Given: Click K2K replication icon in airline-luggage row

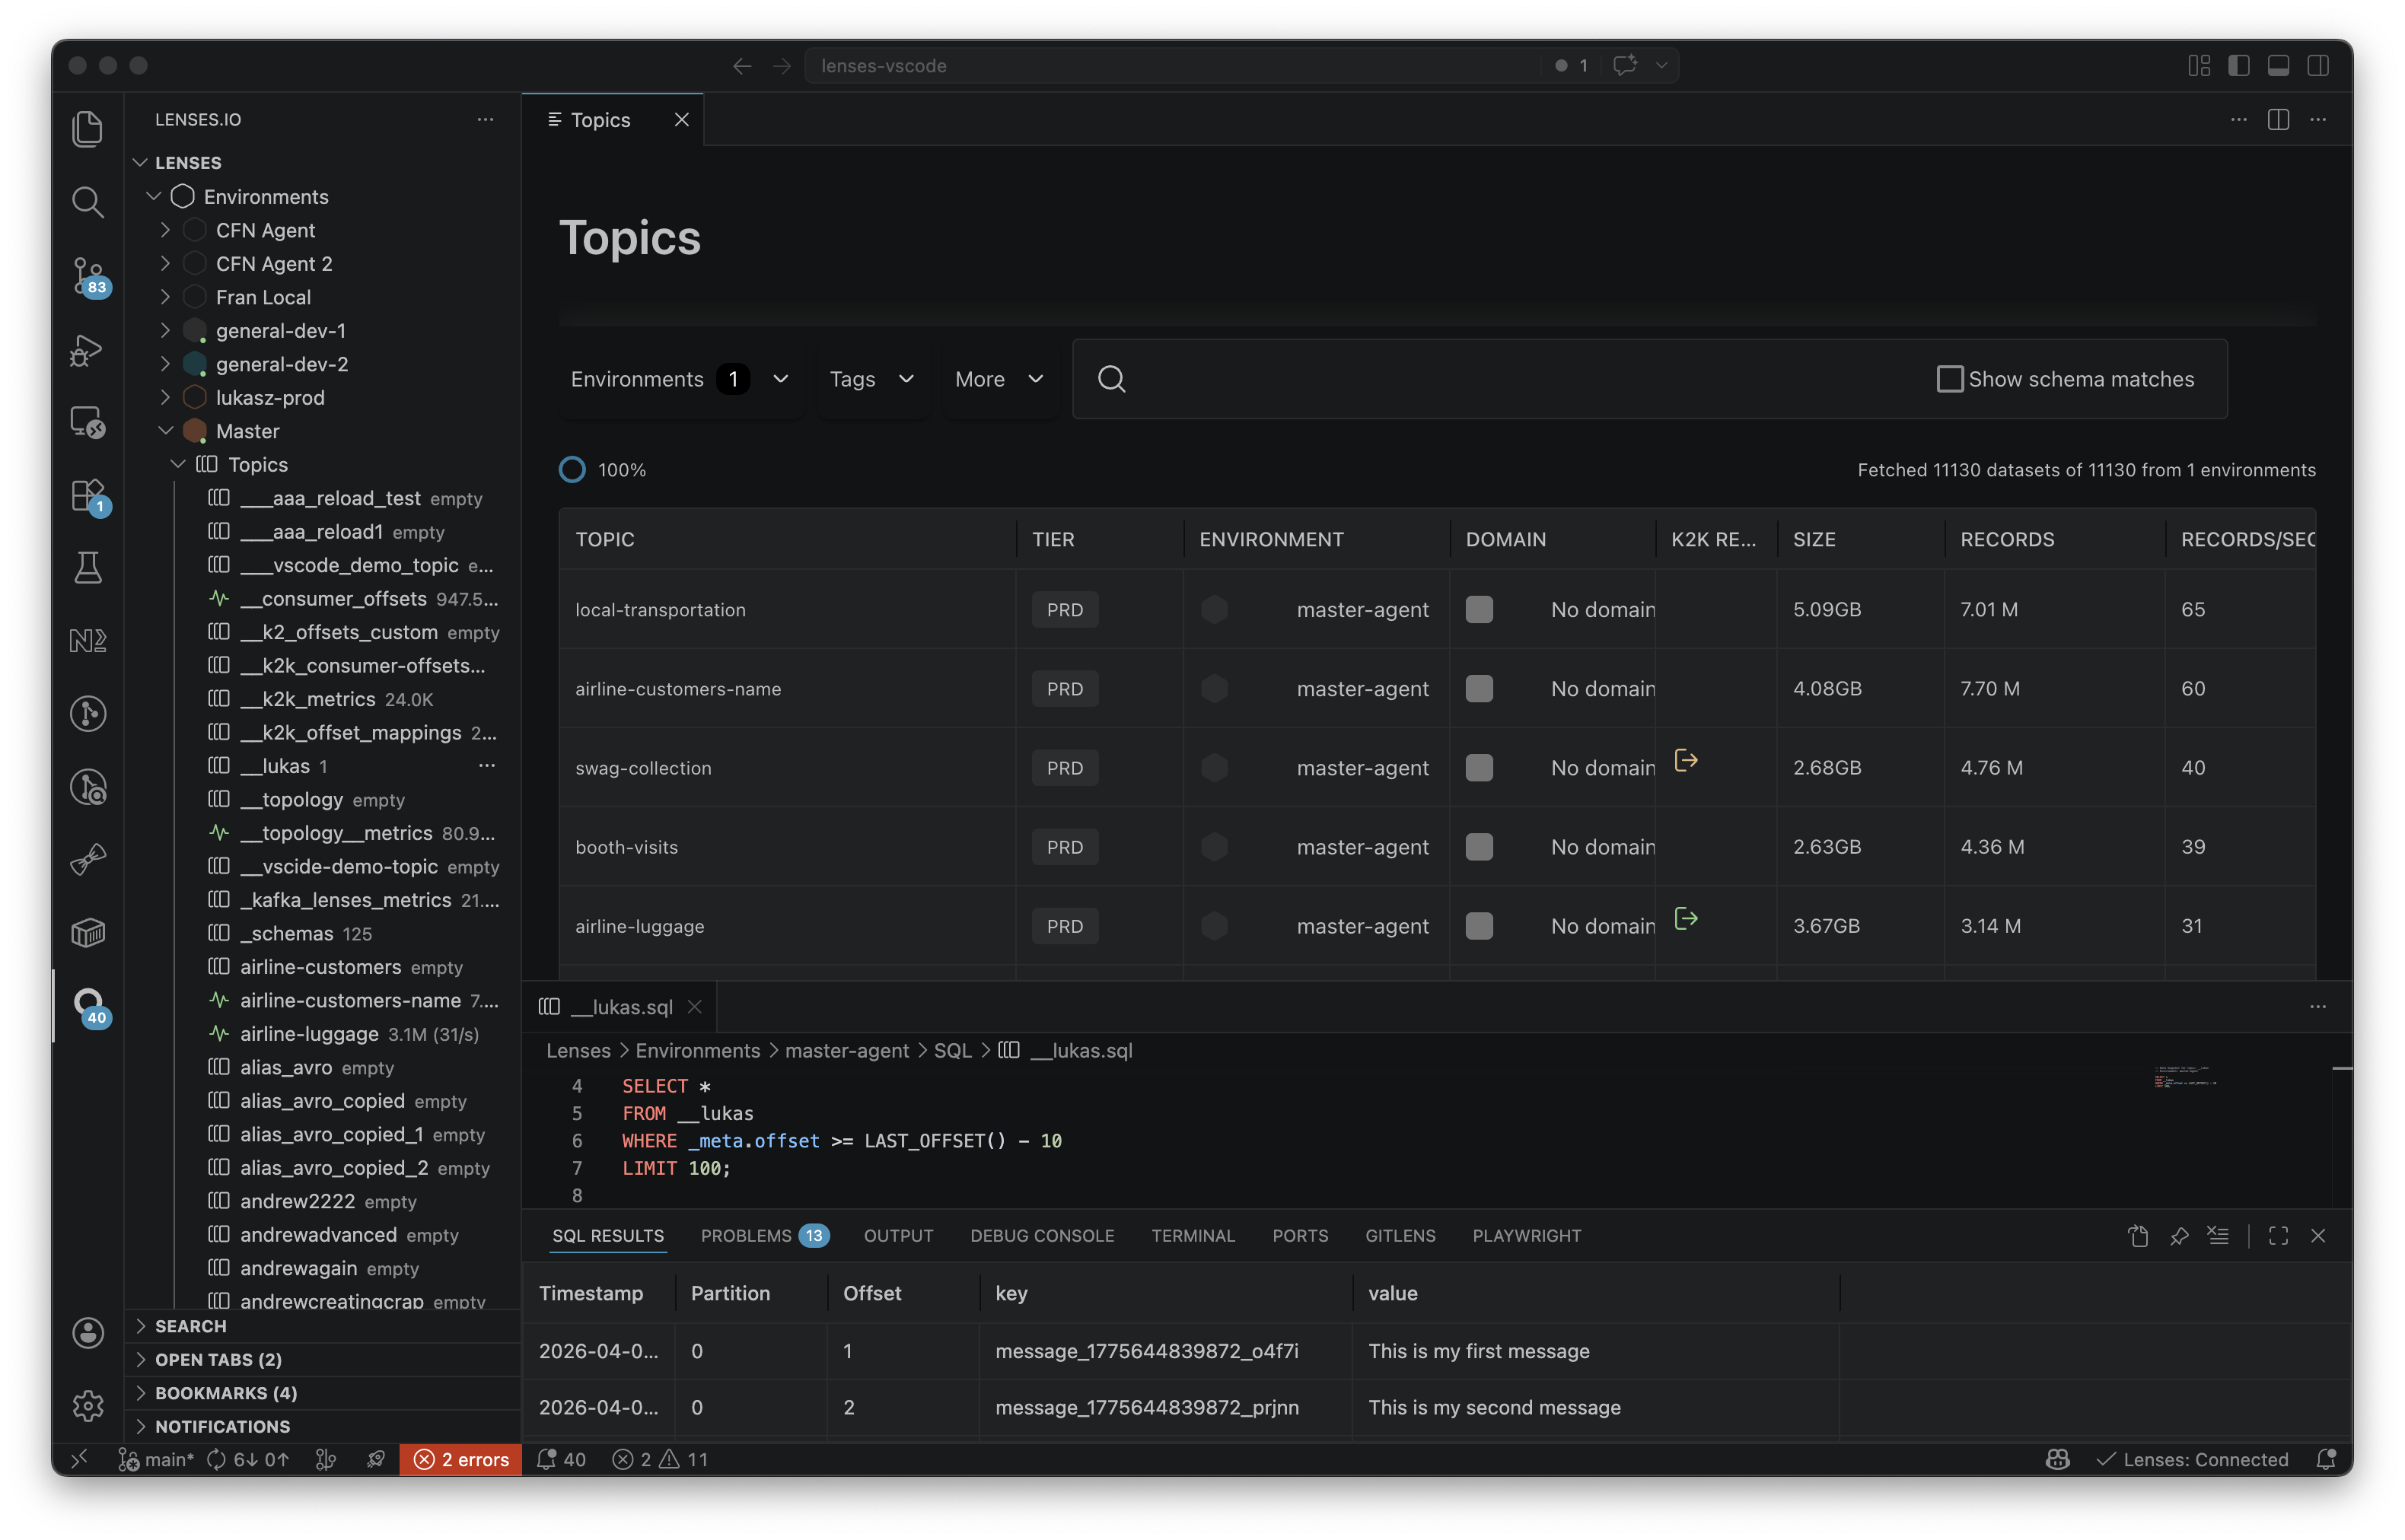Looking at the screenshot, I should point(1686,918).
